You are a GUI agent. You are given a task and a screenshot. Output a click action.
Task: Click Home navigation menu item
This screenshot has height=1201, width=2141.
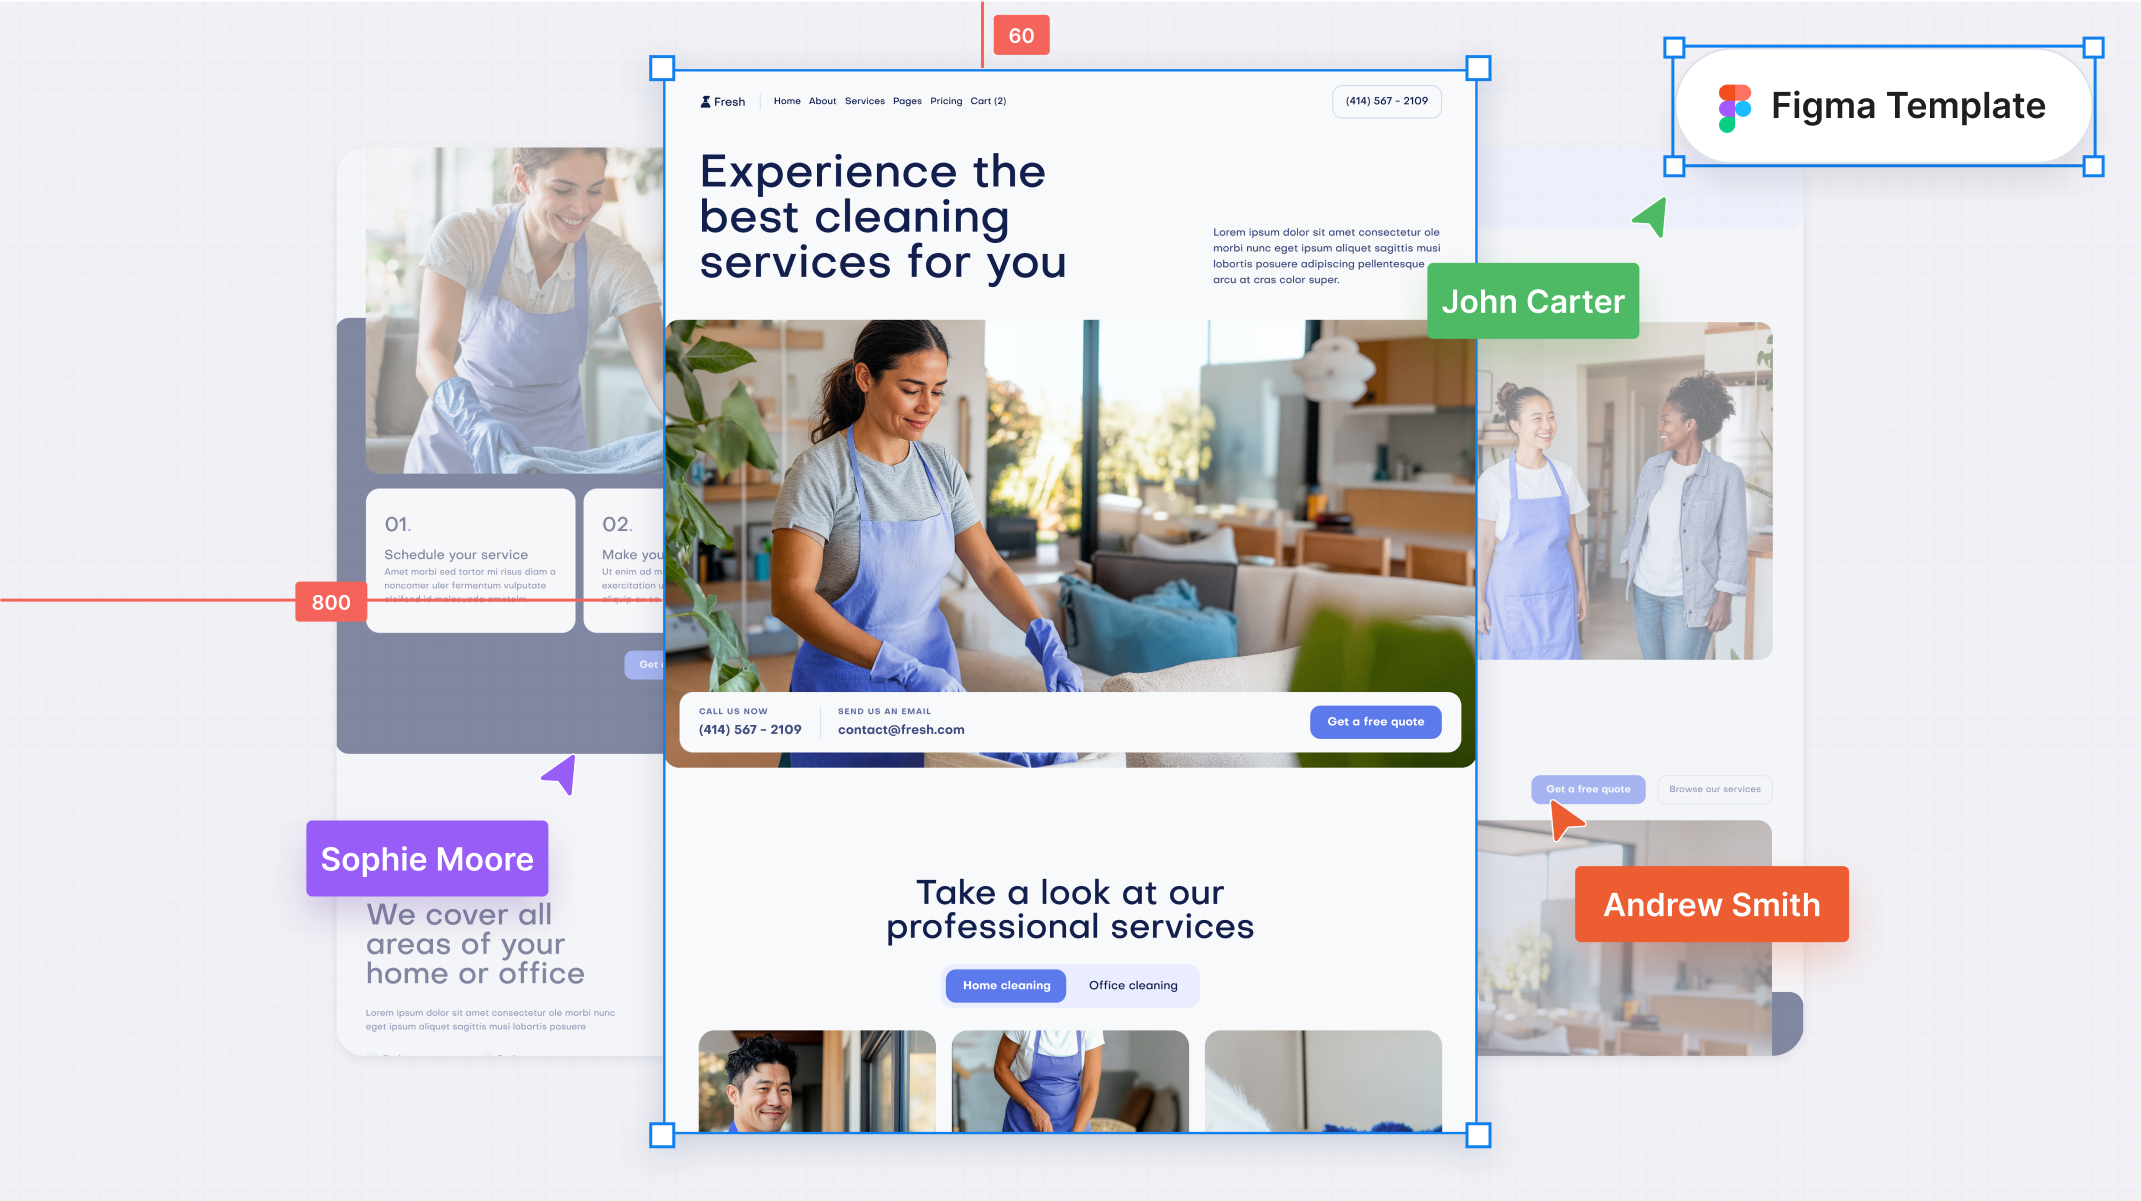pyautogui.click(x=787, y=100)
